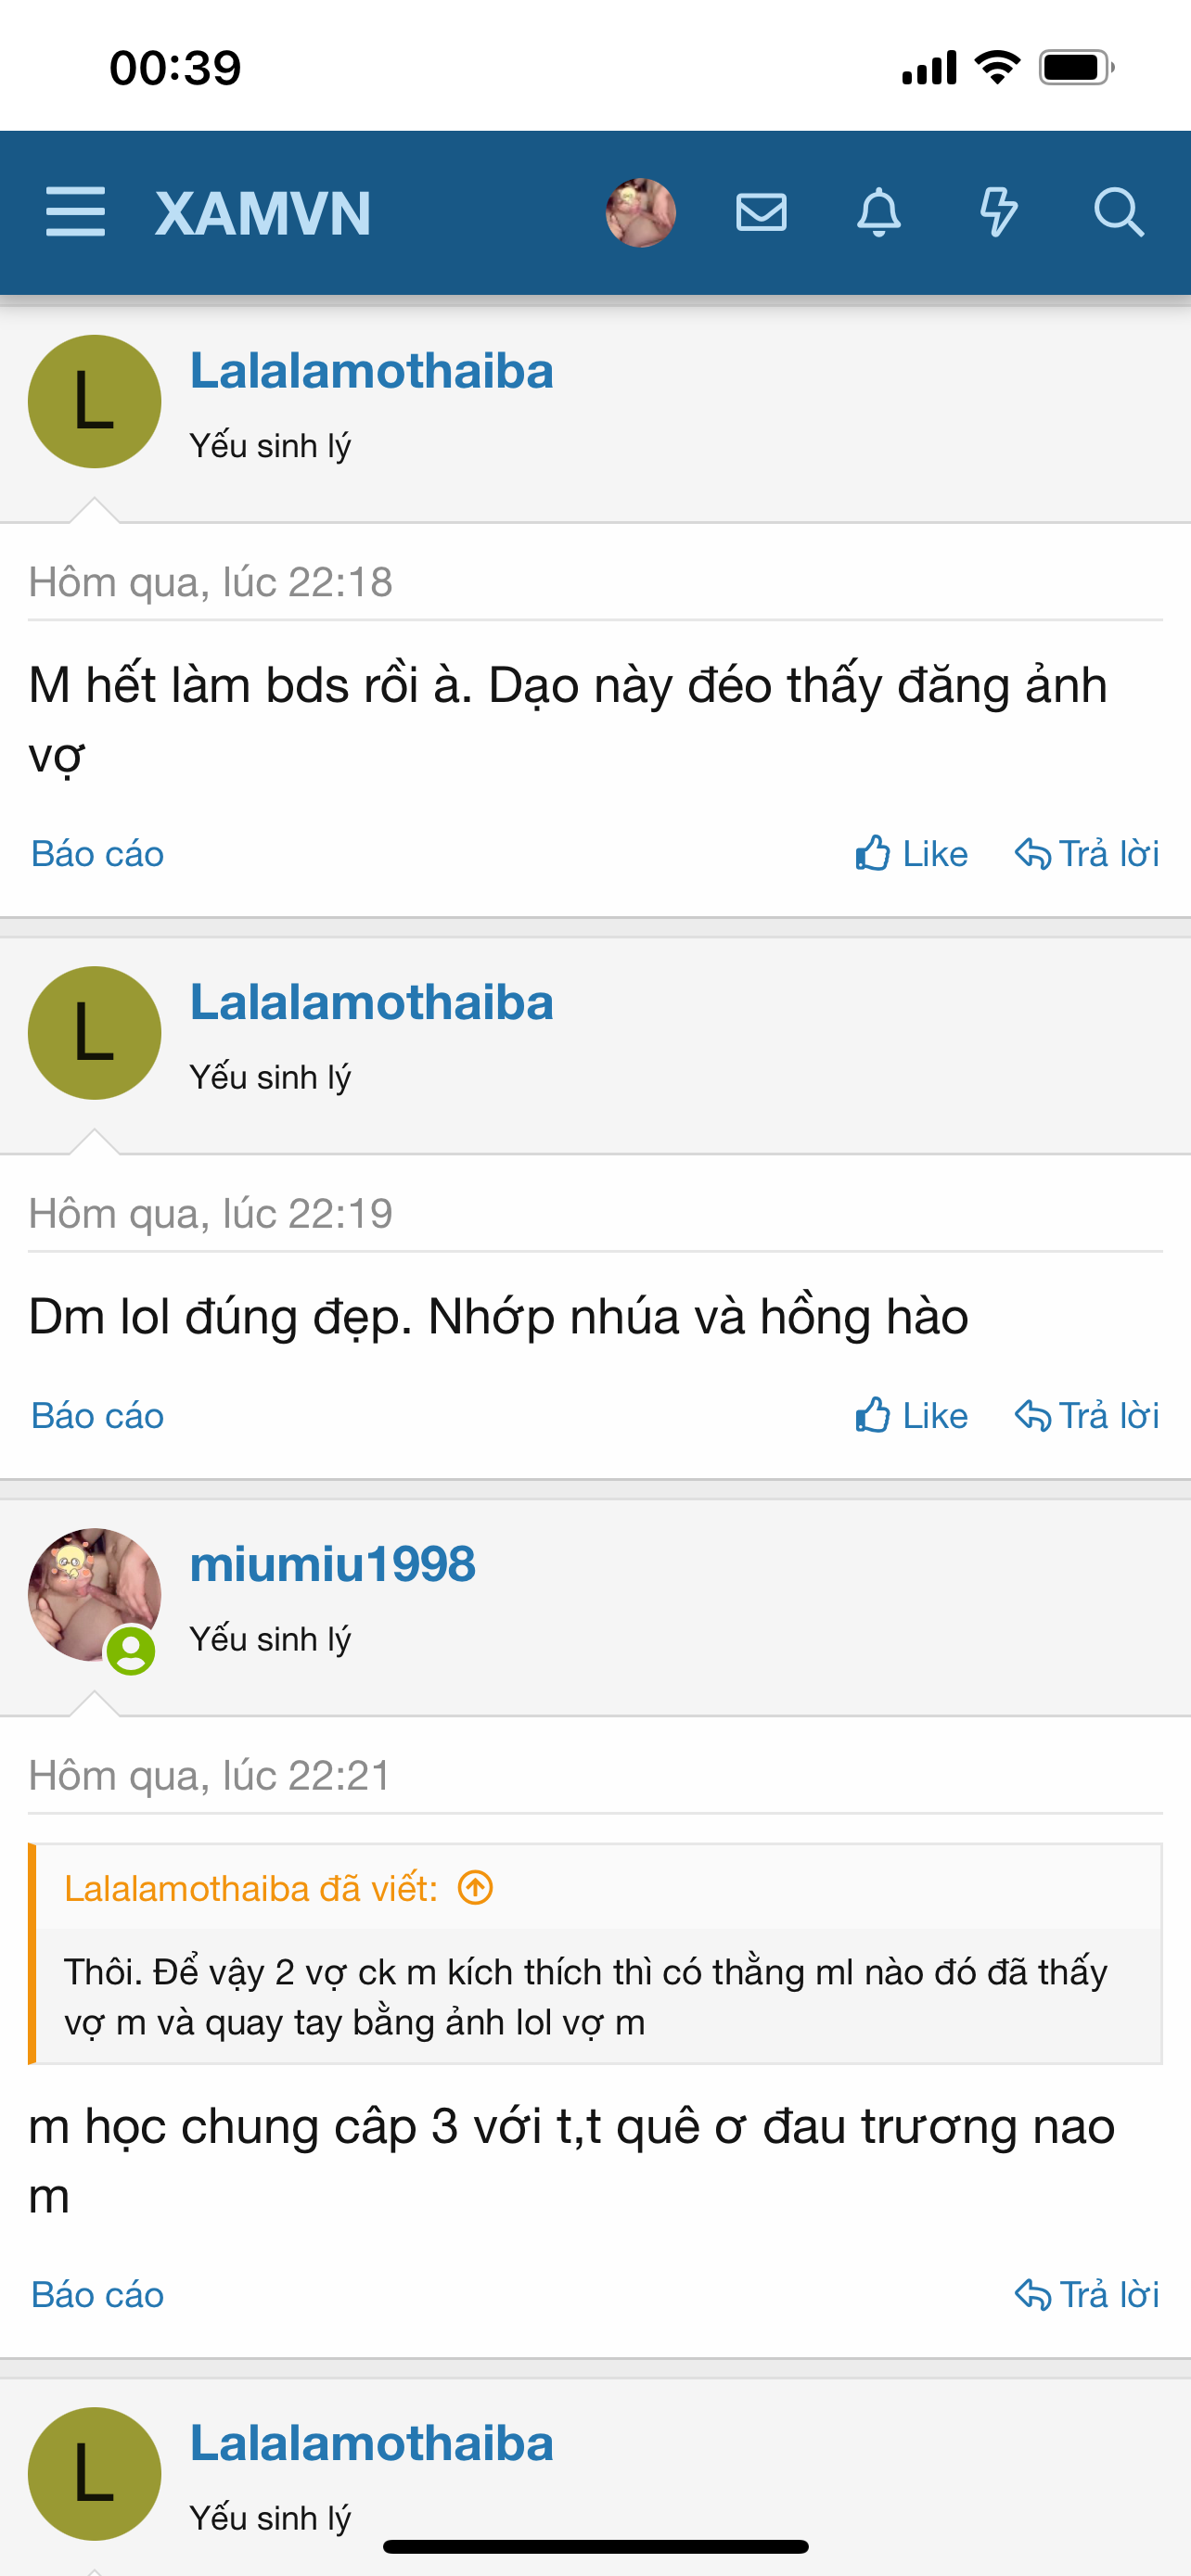Like the 22:18 post about bds
The image size is (1191, 2576).
click(x=911, y=854)
